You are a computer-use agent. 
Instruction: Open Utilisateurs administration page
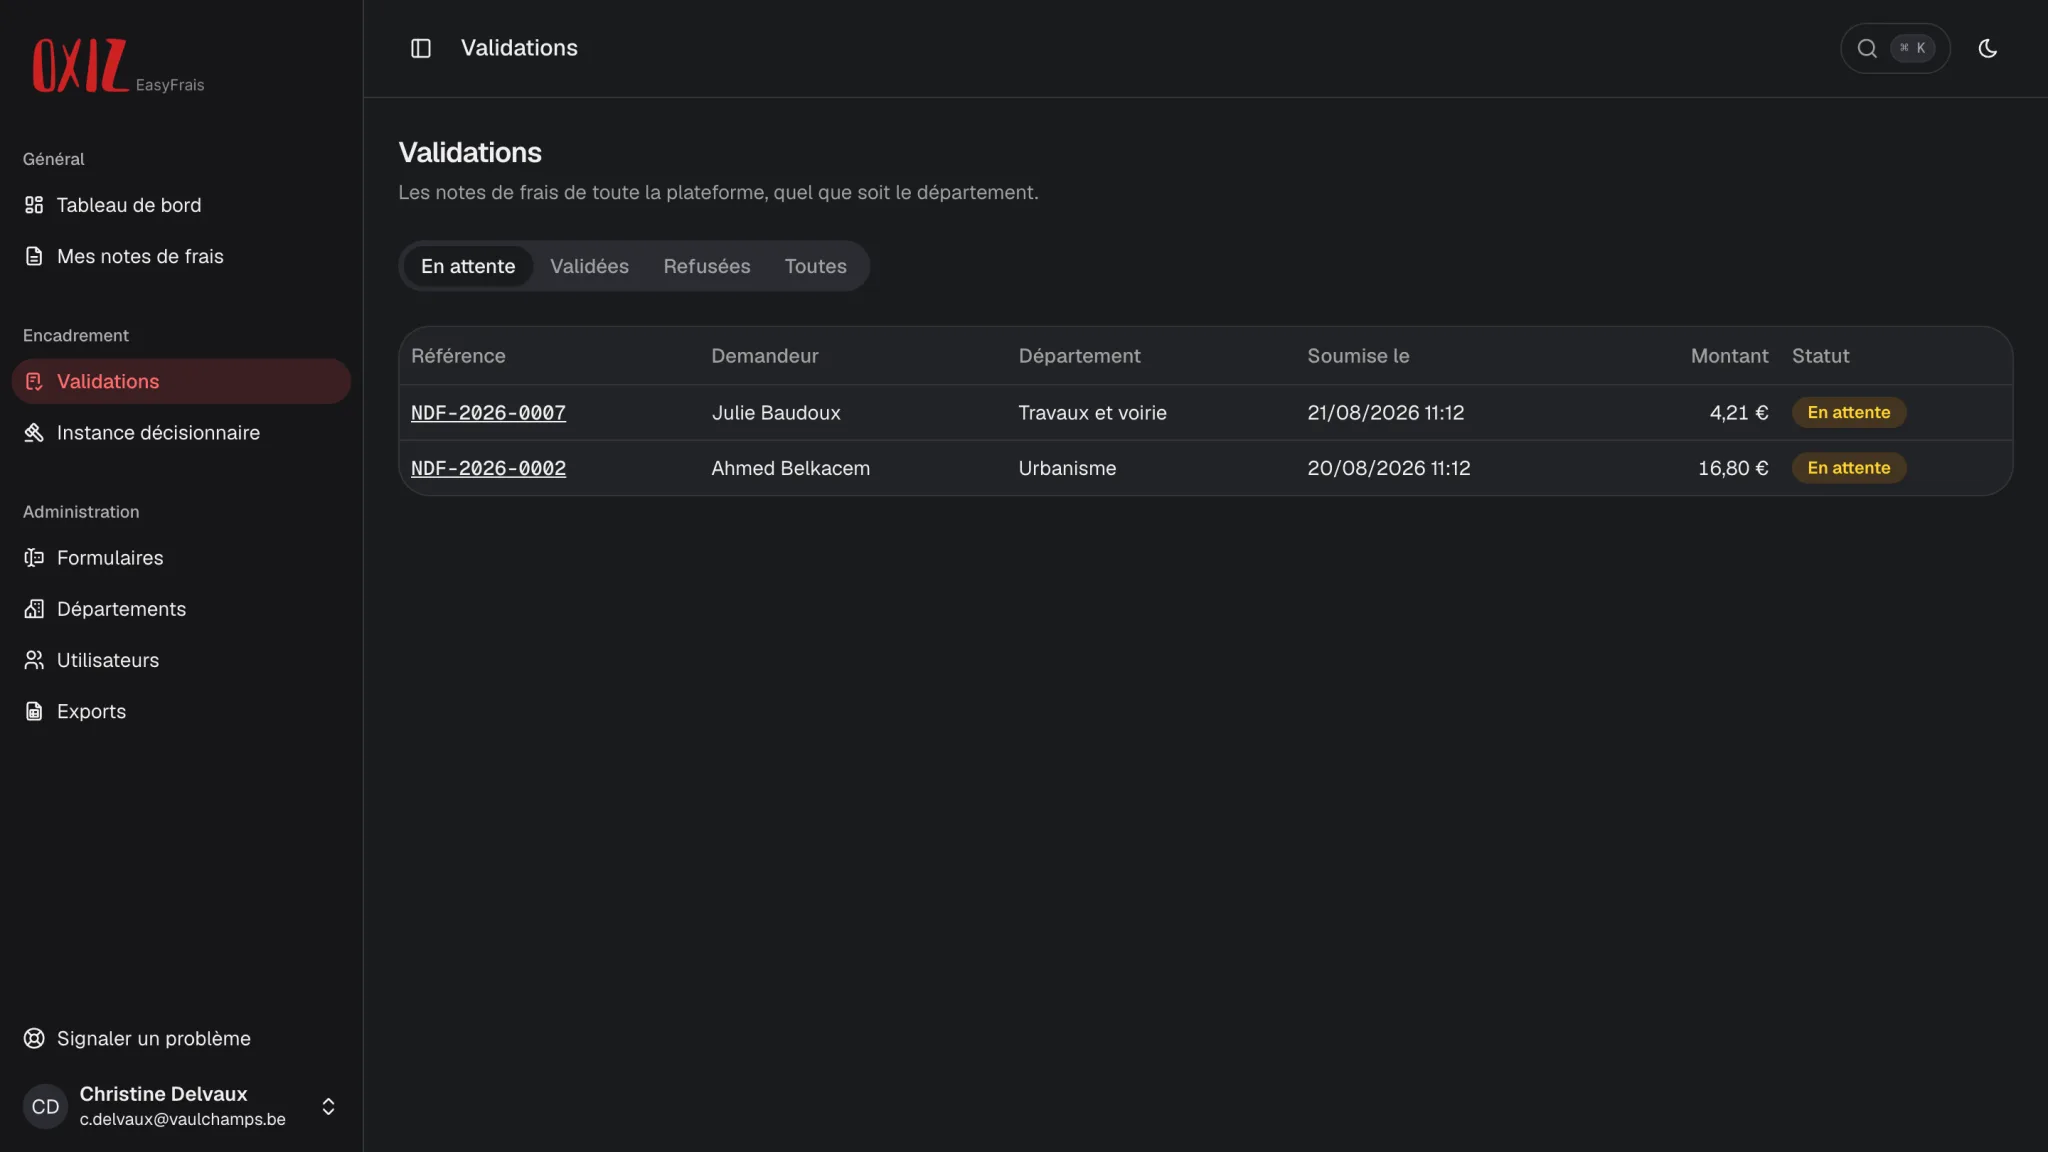(x=181, y=660)
